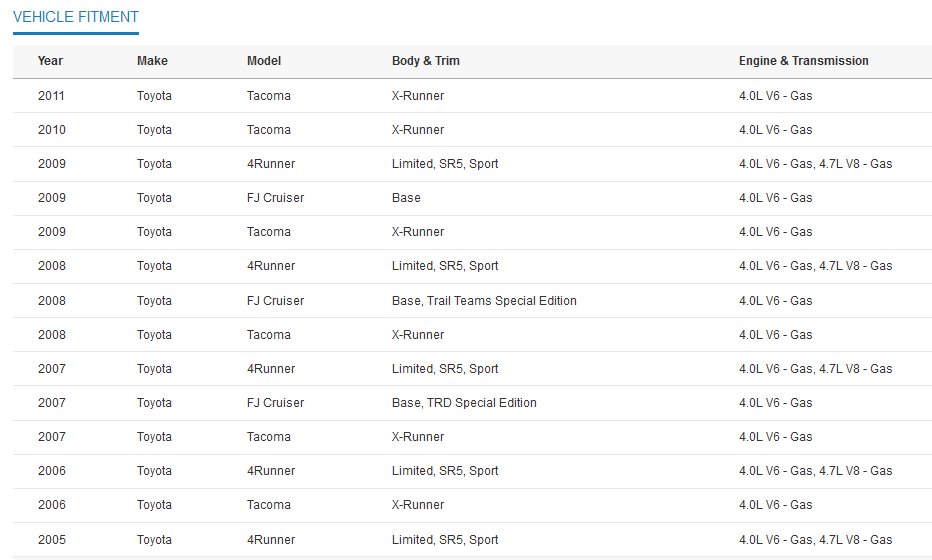Click Base trim in 2009 FJ Cruiser row
This screenshot has width=932, height=560.
406,198
